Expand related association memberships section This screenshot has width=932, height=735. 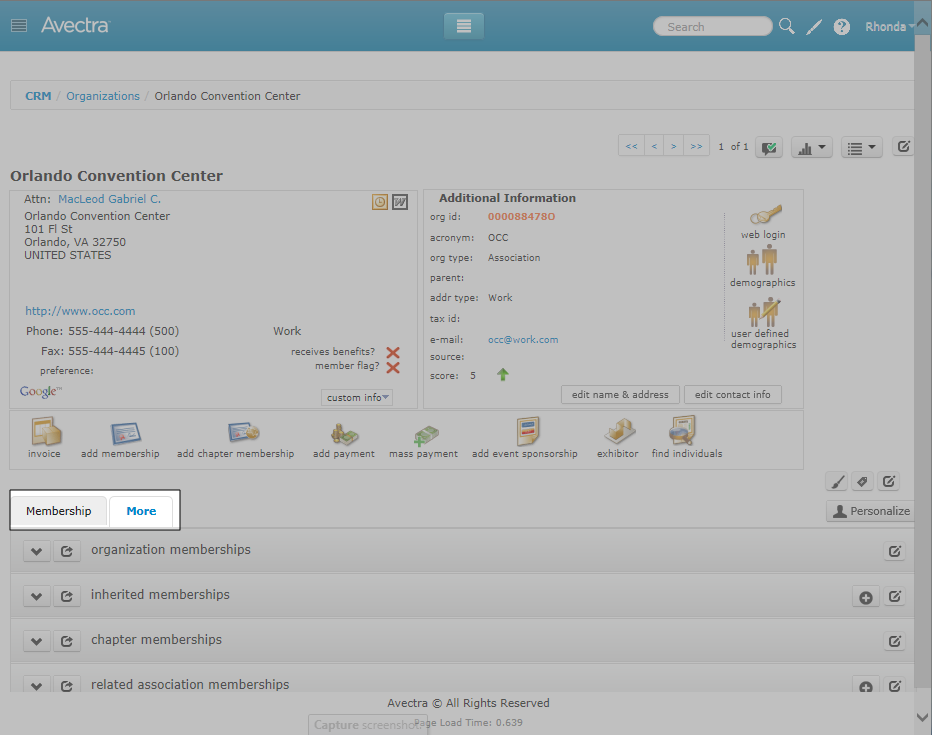(36, 686)
